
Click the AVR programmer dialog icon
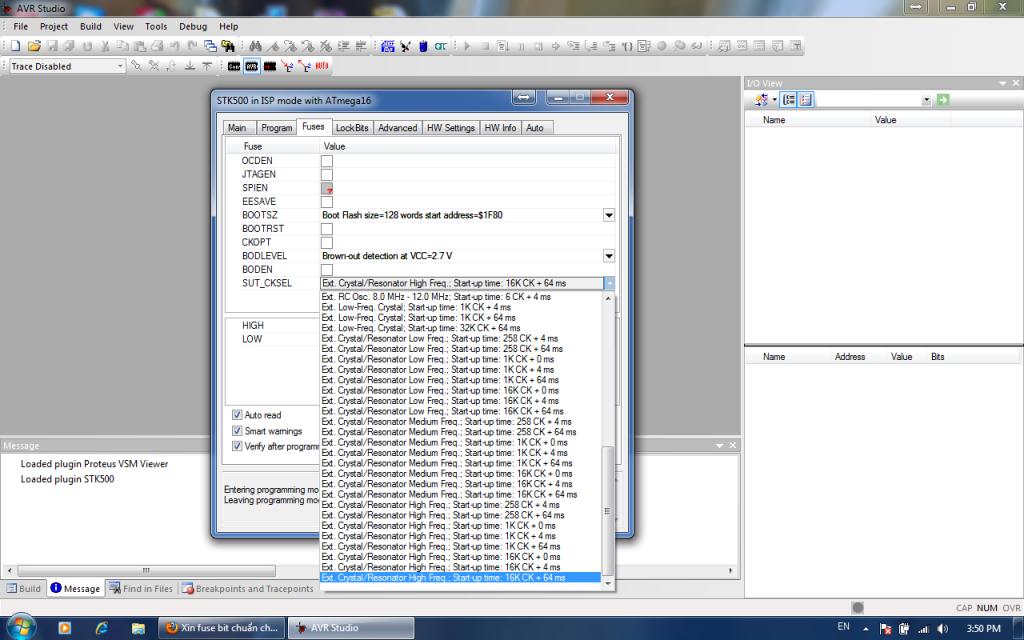coord(252,66)
